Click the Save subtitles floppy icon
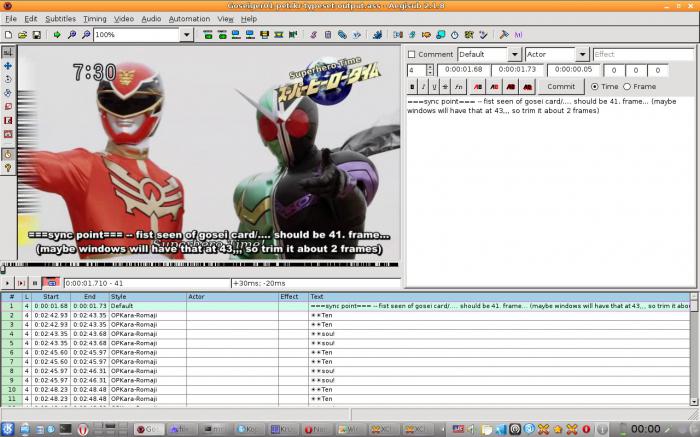Image resolution: width=700 pixels, height=437 pixels. point(37,35)
